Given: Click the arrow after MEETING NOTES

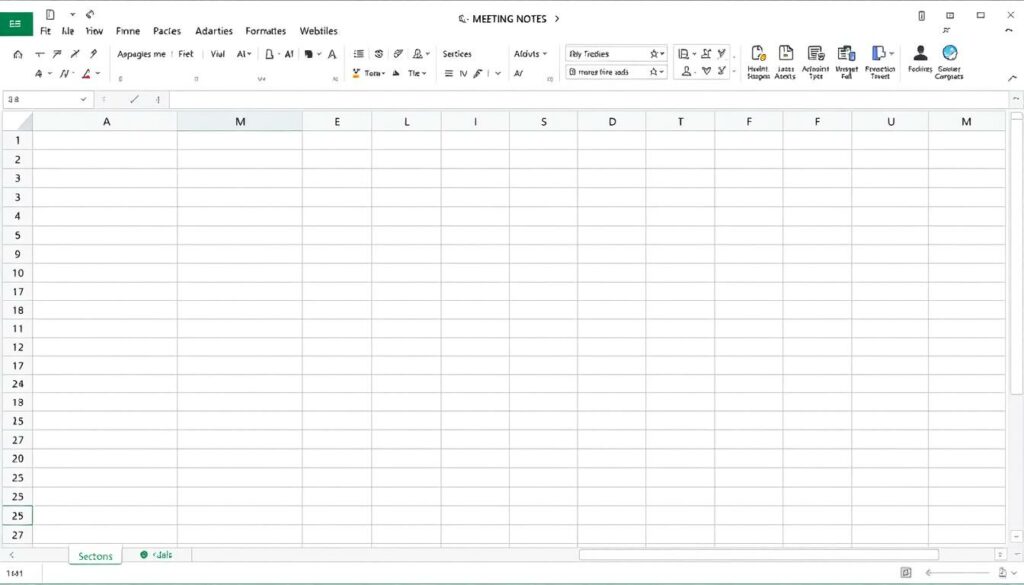Looking at the screenshot, I should (x=557, y=19).
